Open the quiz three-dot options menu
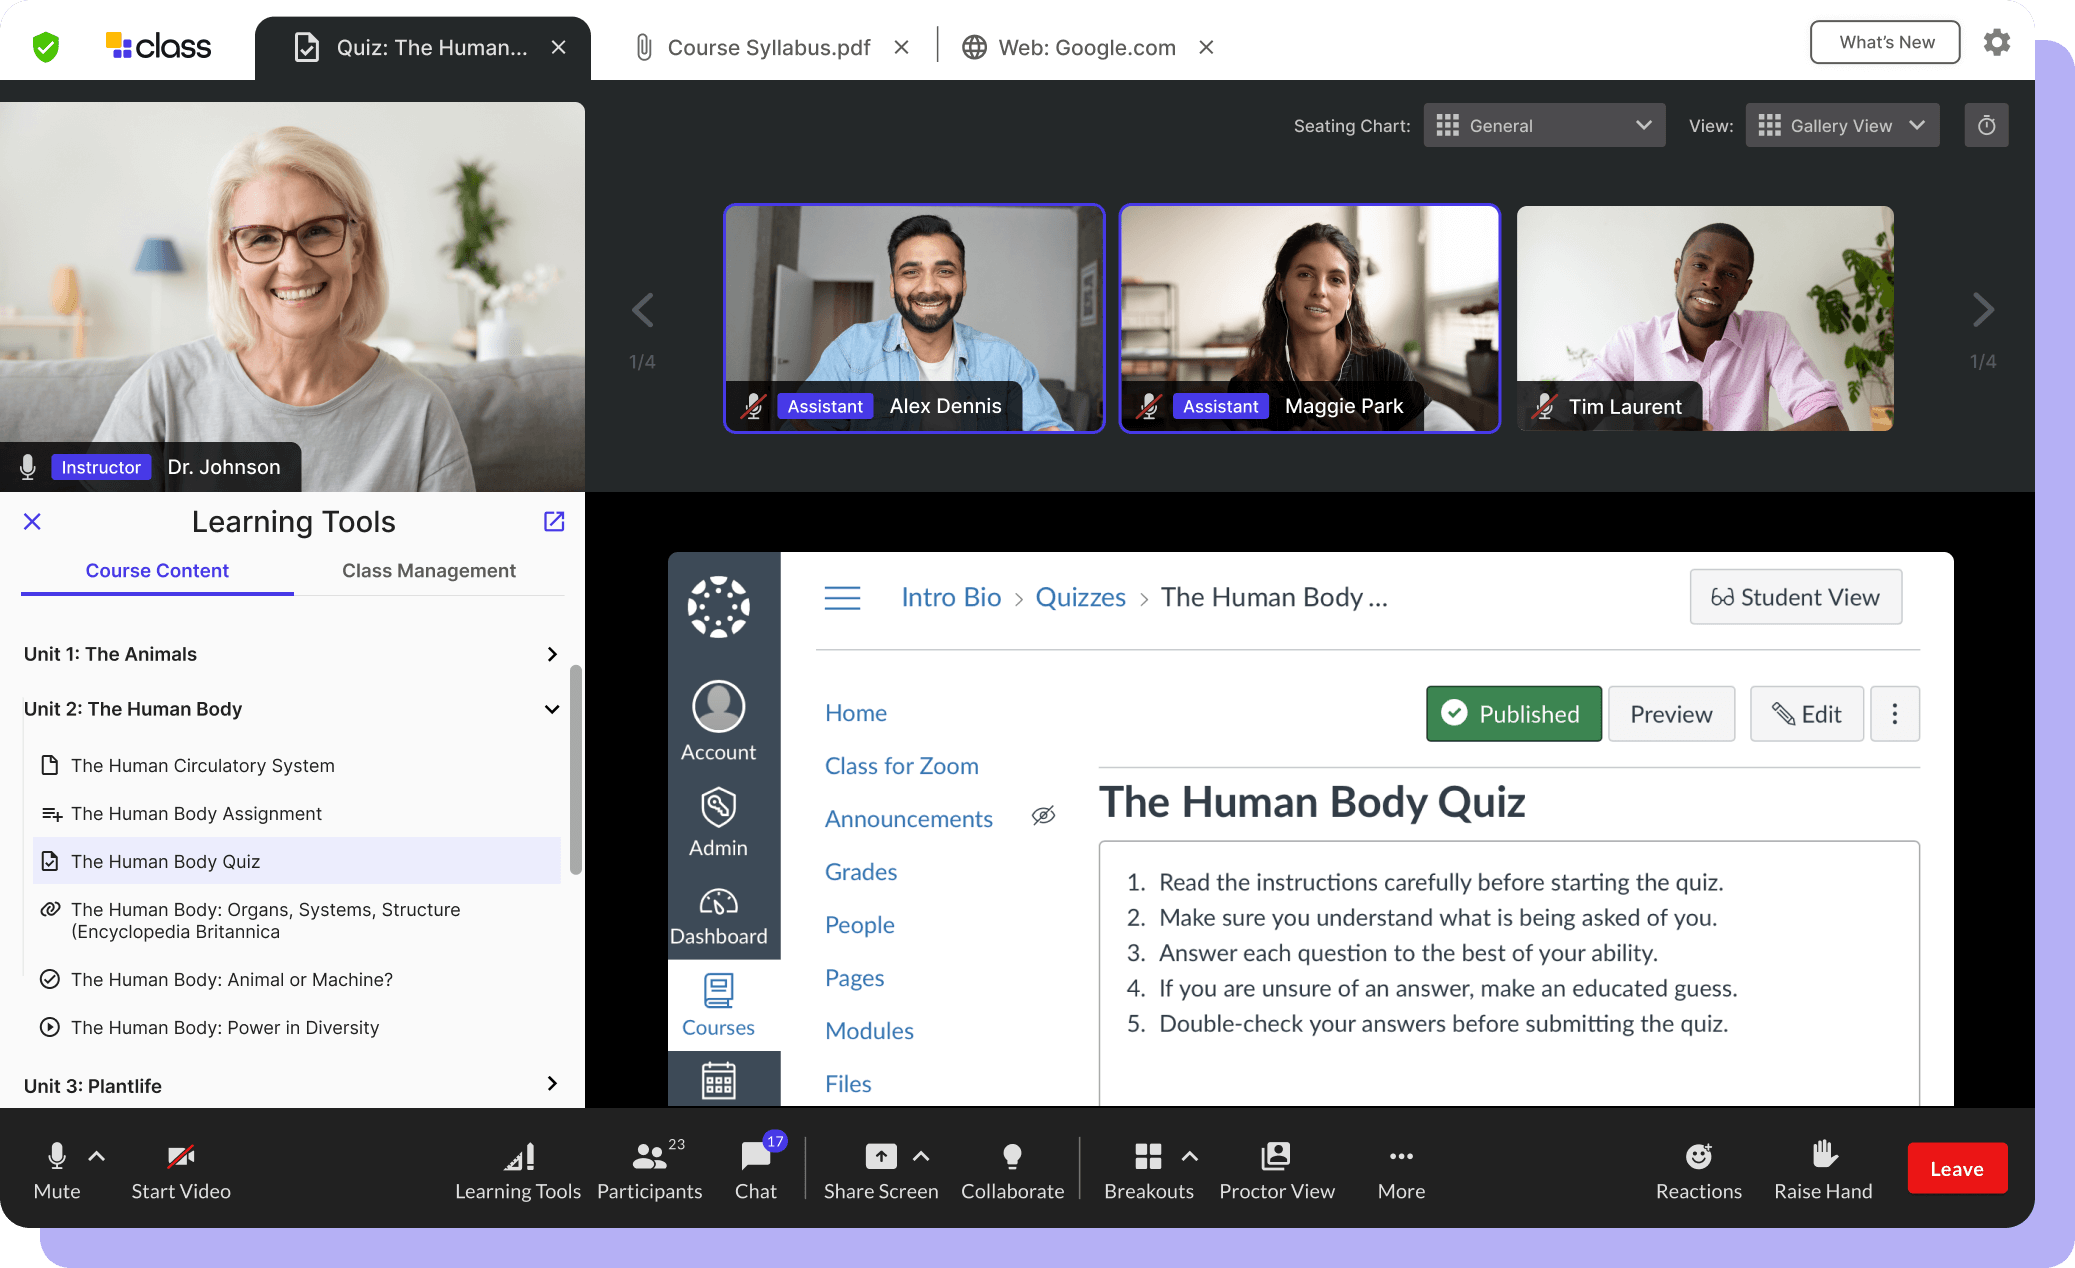The image size is (2075, 1268). pyautogui.click(x=1894, y=714)
